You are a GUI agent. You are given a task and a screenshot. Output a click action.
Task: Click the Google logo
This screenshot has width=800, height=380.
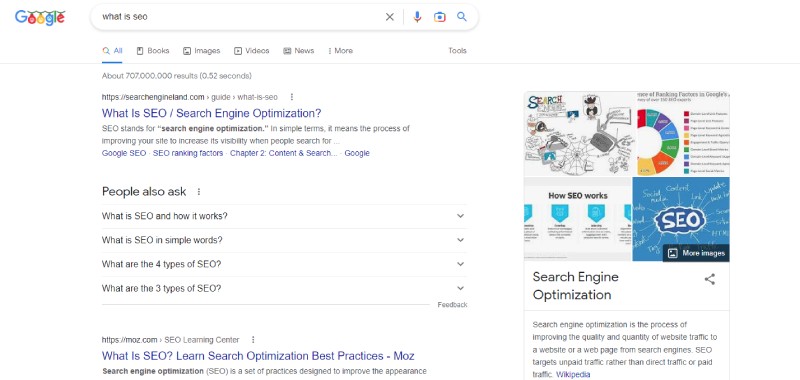pyautogui.click(x=40, y=17)
